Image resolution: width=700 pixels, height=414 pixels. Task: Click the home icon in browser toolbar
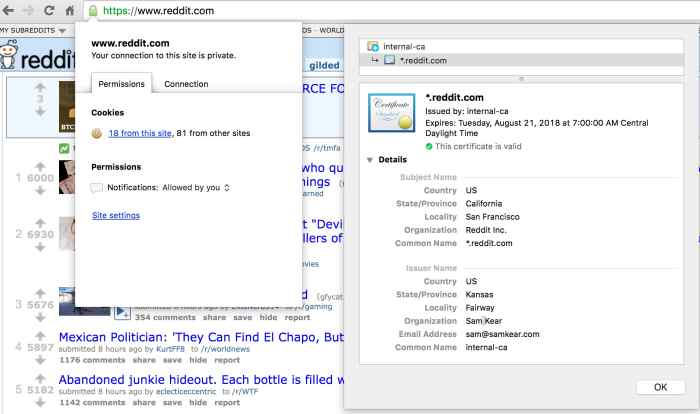click(70, 11)
